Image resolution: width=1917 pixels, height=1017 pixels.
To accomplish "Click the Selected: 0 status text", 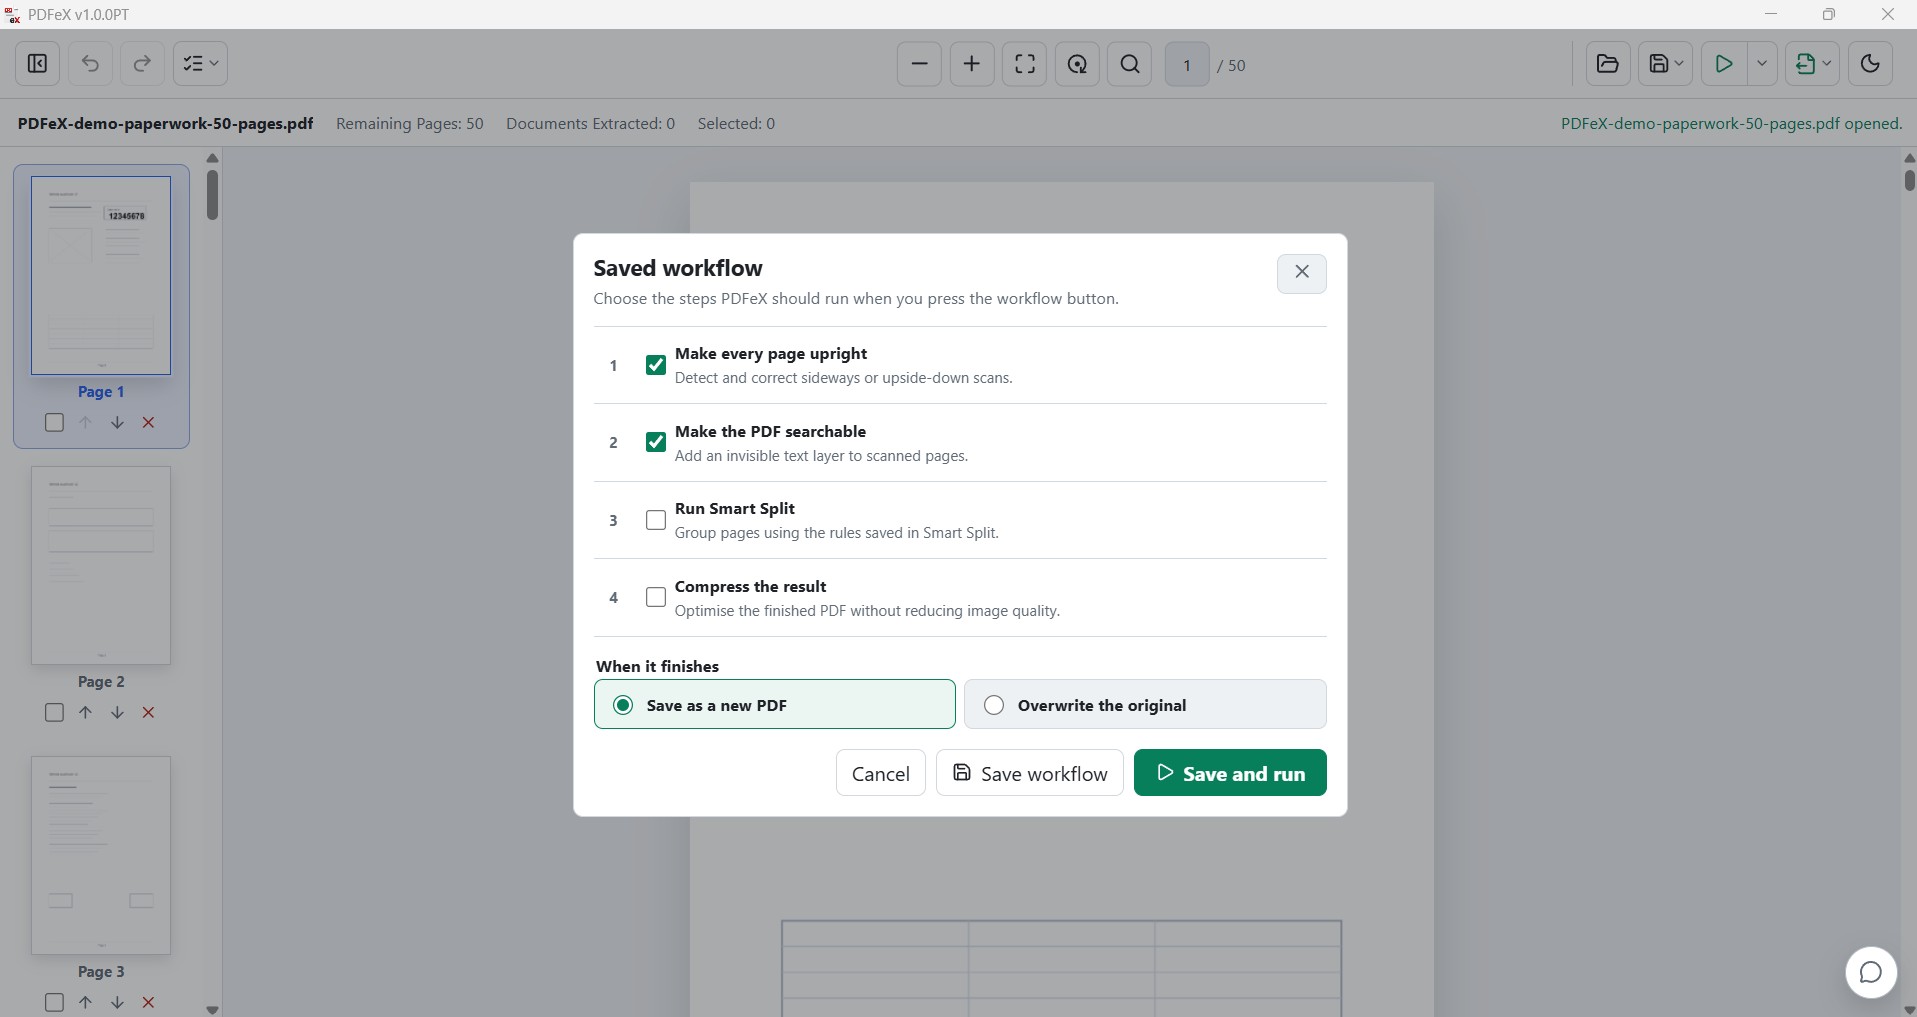I will coord(736,124).
